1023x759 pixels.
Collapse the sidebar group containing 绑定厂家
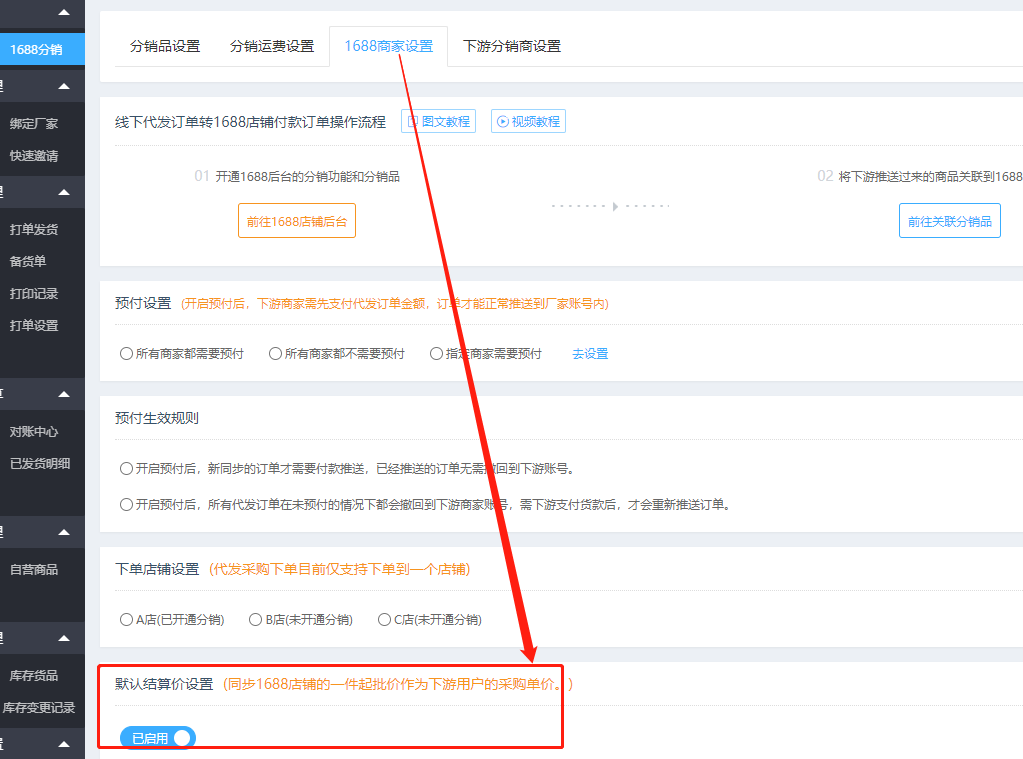64,86
